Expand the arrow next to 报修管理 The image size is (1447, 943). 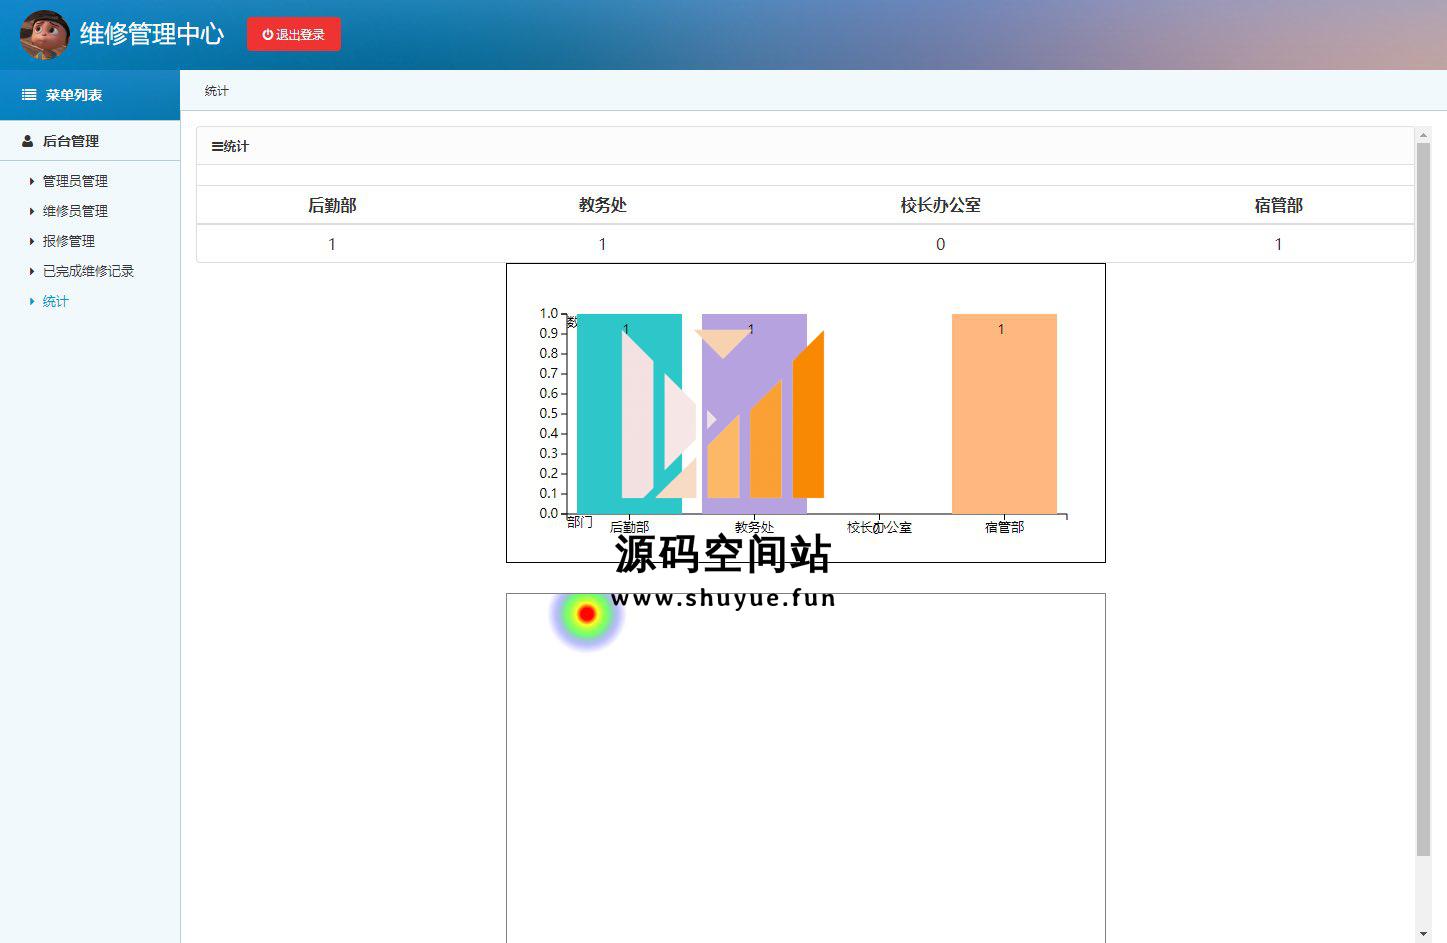coord(32,241)
